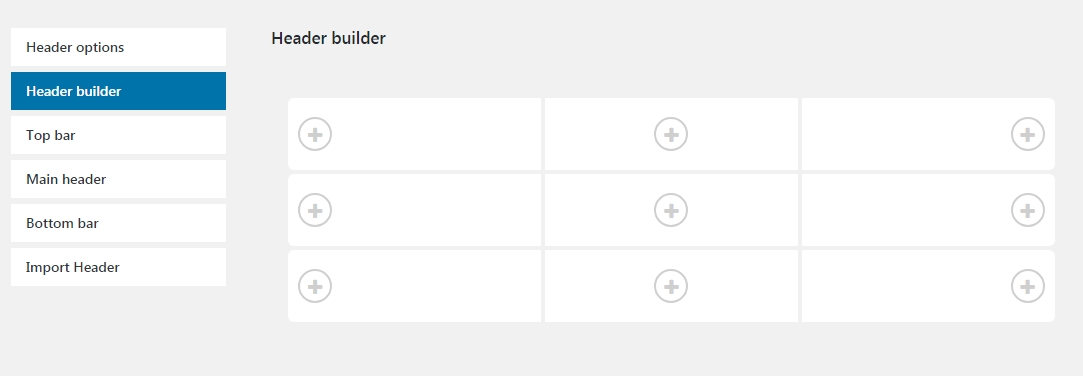Select the Header builder tab
The width and height of the screenshot is (1083, 376).
[118, 91]
